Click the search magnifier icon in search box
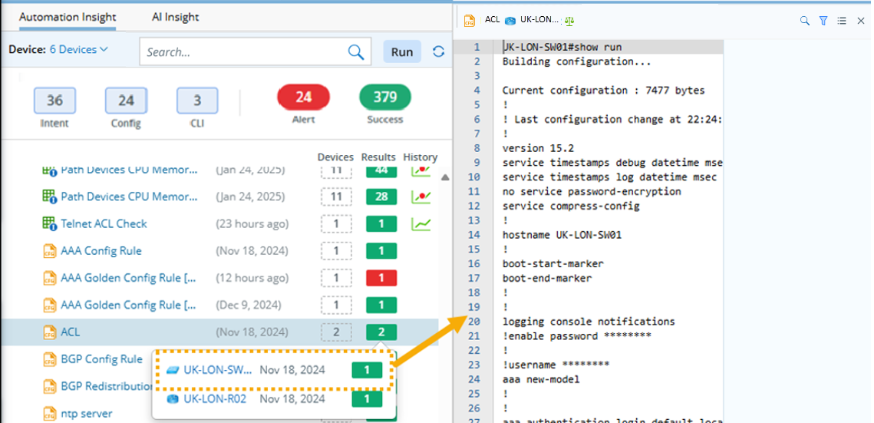The width and height of the screenshot is (874, 423). [x=356, y=52]
